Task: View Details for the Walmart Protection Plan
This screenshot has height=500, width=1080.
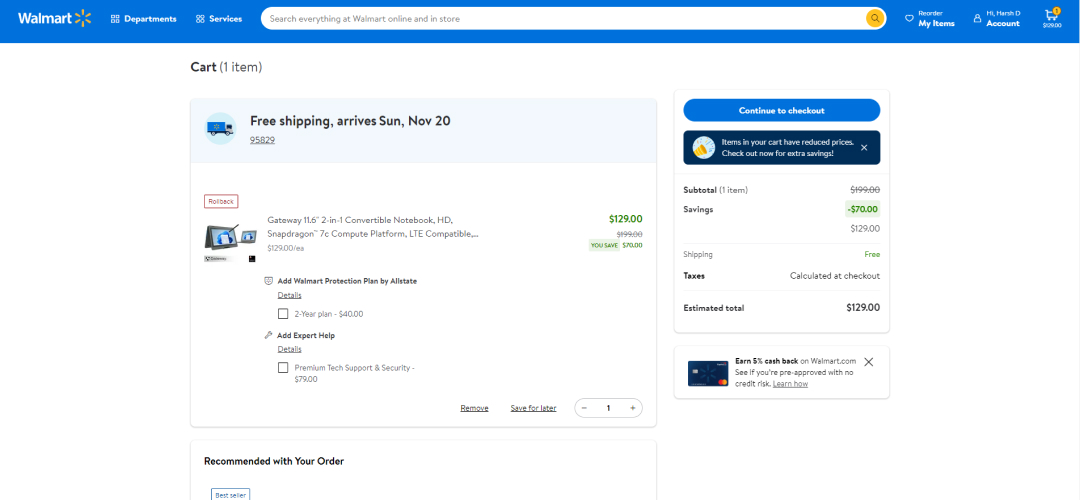Action: (x=289, y=295)
